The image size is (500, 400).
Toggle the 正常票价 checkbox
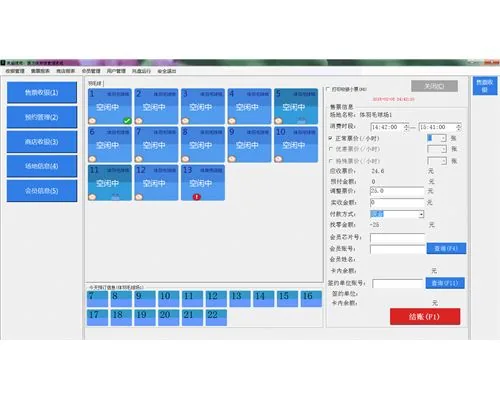pos(330,138)
